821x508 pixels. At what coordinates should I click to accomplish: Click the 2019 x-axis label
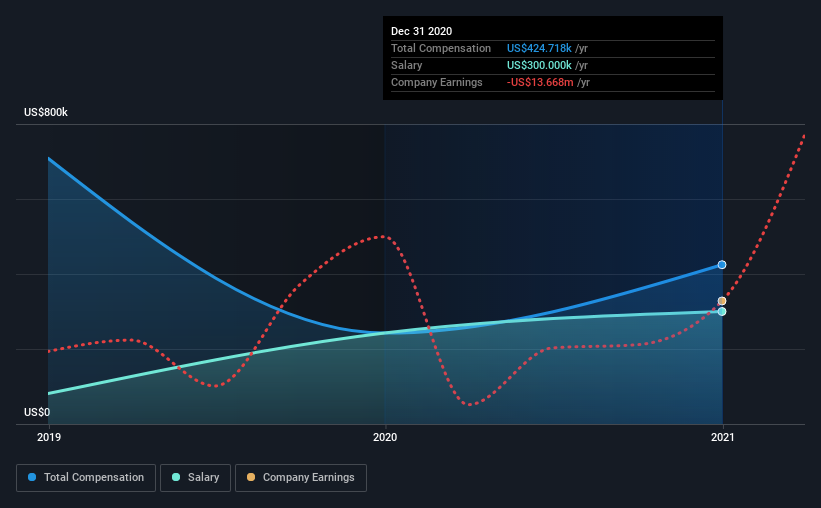(x=49, y=437)
